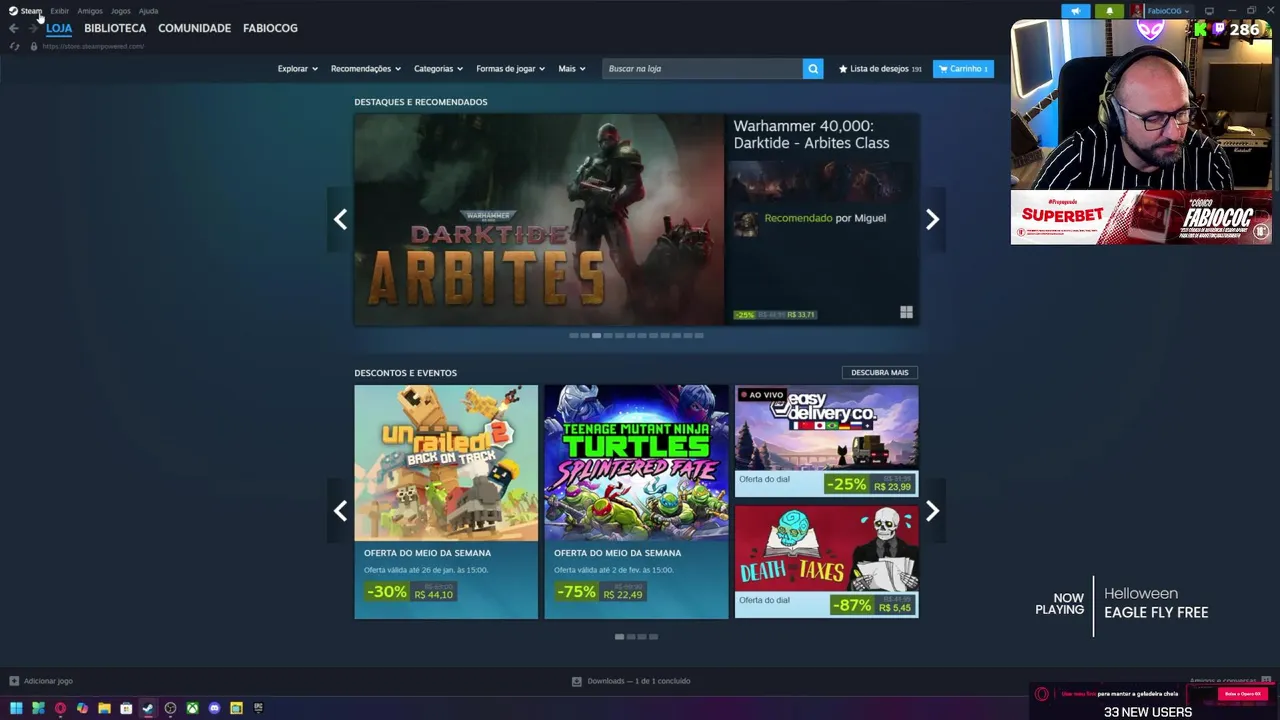Select the first discounts carousel page dot
Screen dimensions: 1280x720
point(620,637)
